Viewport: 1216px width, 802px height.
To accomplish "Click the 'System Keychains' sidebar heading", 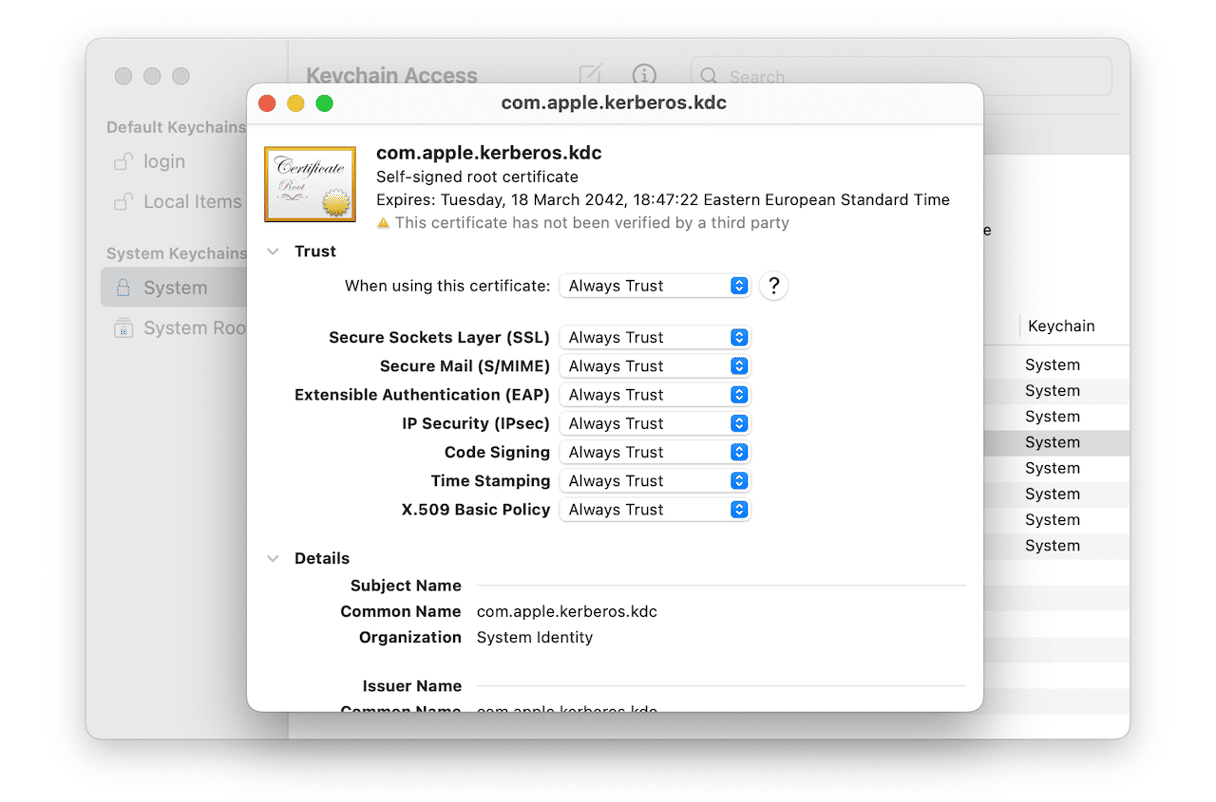I will (176, 254).
